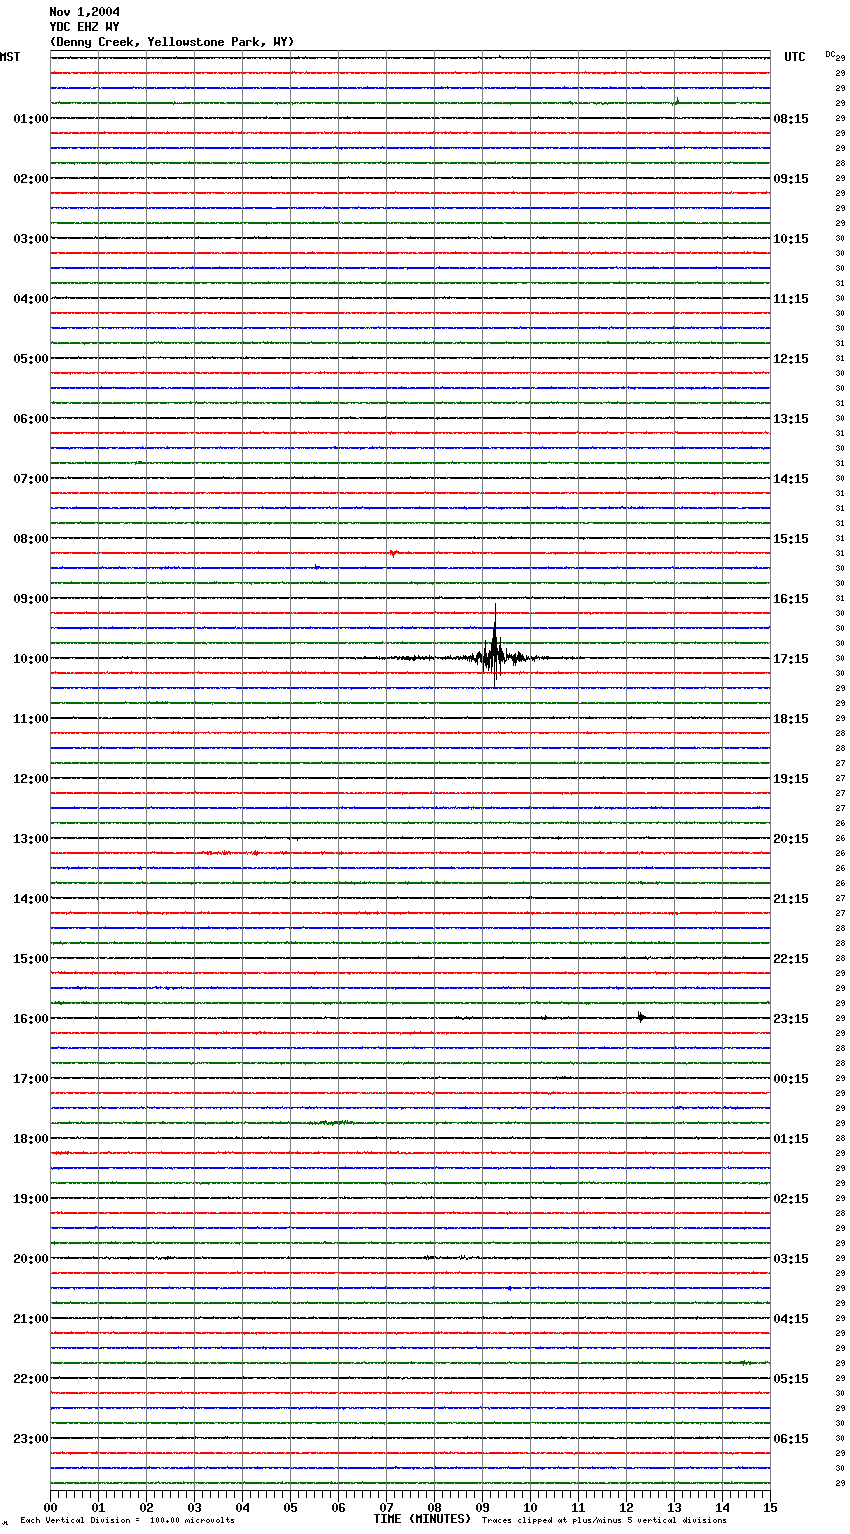850x1534 pixels.
Task: Click the "18:15" UTC row label
Action: pyautogui.click(x=791, y=719)
